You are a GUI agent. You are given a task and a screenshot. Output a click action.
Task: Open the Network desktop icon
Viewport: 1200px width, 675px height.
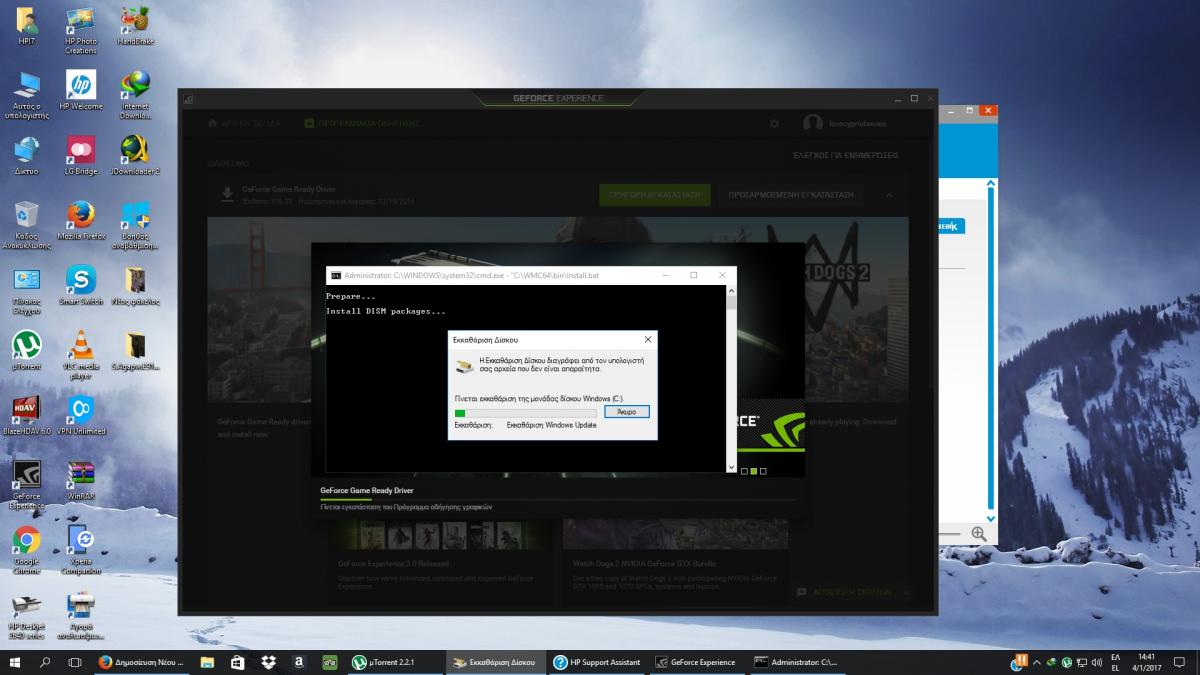coord(26,156)
